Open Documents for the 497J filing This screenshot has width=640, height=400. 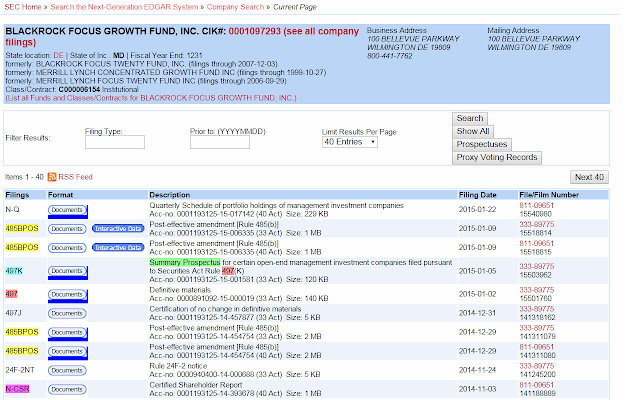pyautogui.click(x=67, y=313)
